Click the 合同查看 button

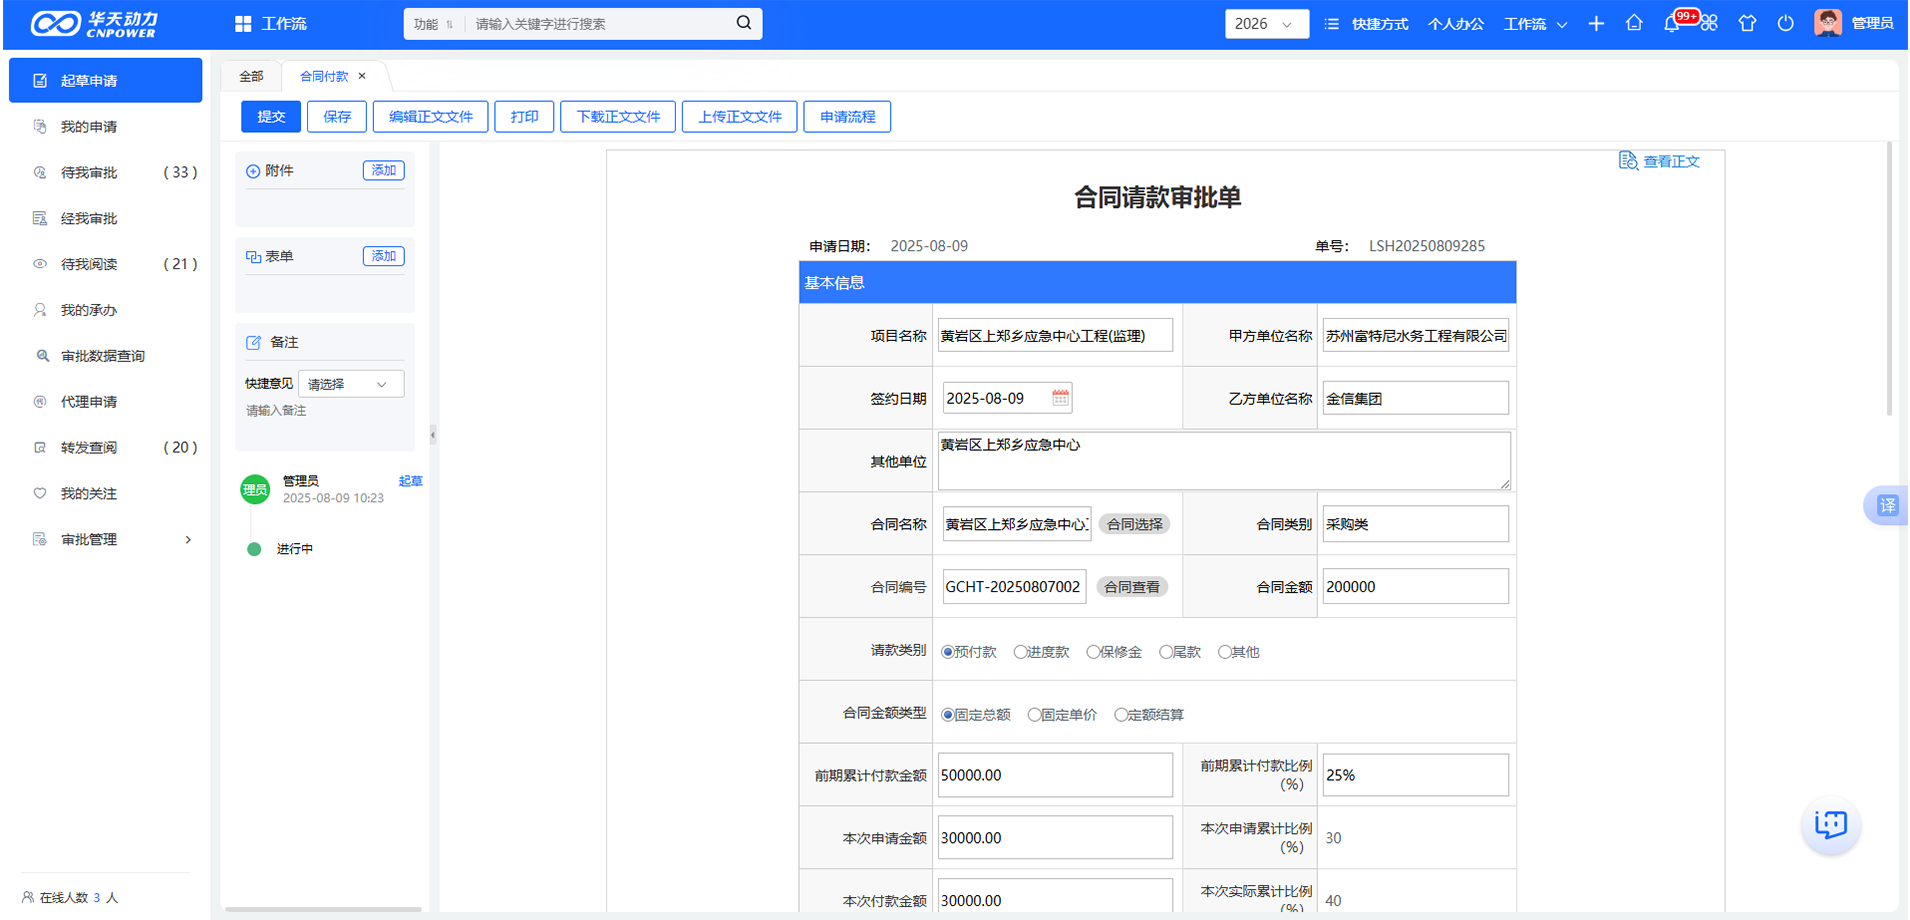pyautogui.click(x=1132, y=587)
